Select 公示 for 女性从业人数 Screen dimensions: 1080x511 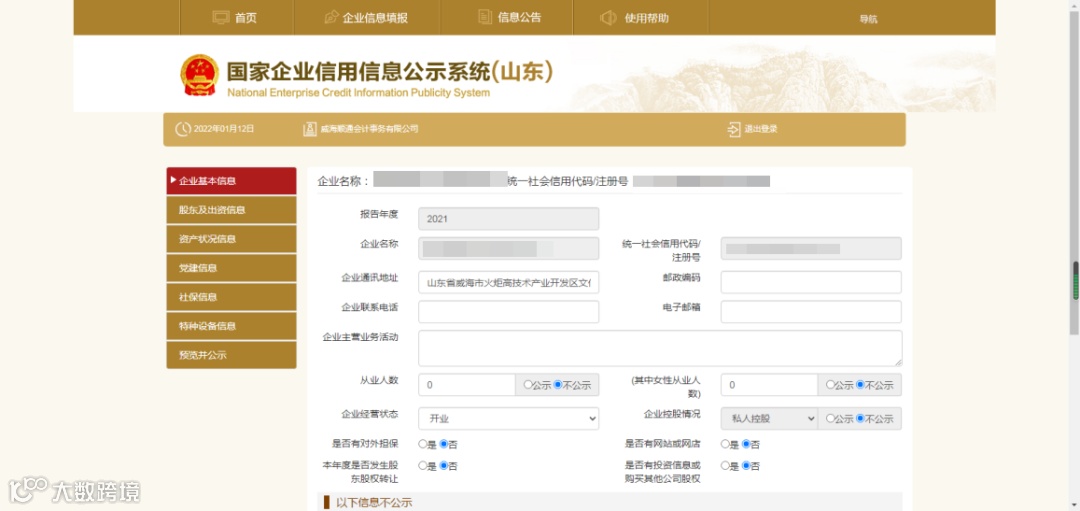pyautogui.click(x=830, y=385)
